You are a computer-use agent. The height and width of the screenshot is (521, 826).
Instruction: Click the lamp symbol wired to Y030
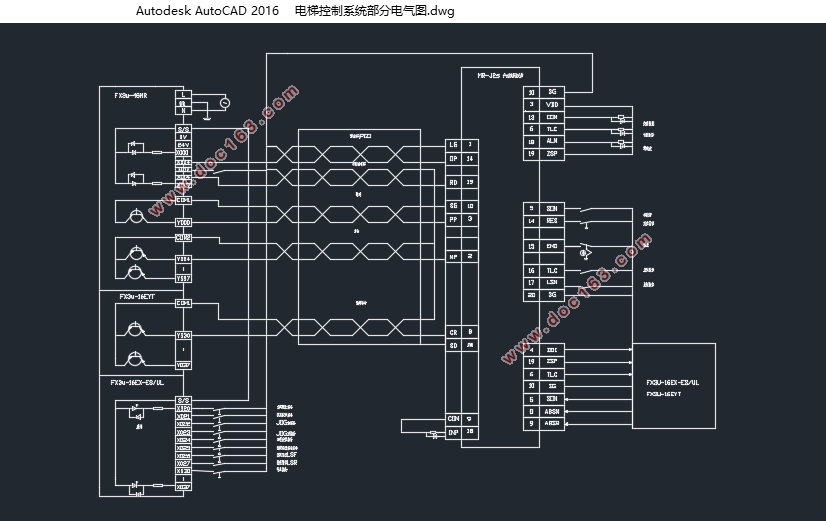[x=135, y=329]
